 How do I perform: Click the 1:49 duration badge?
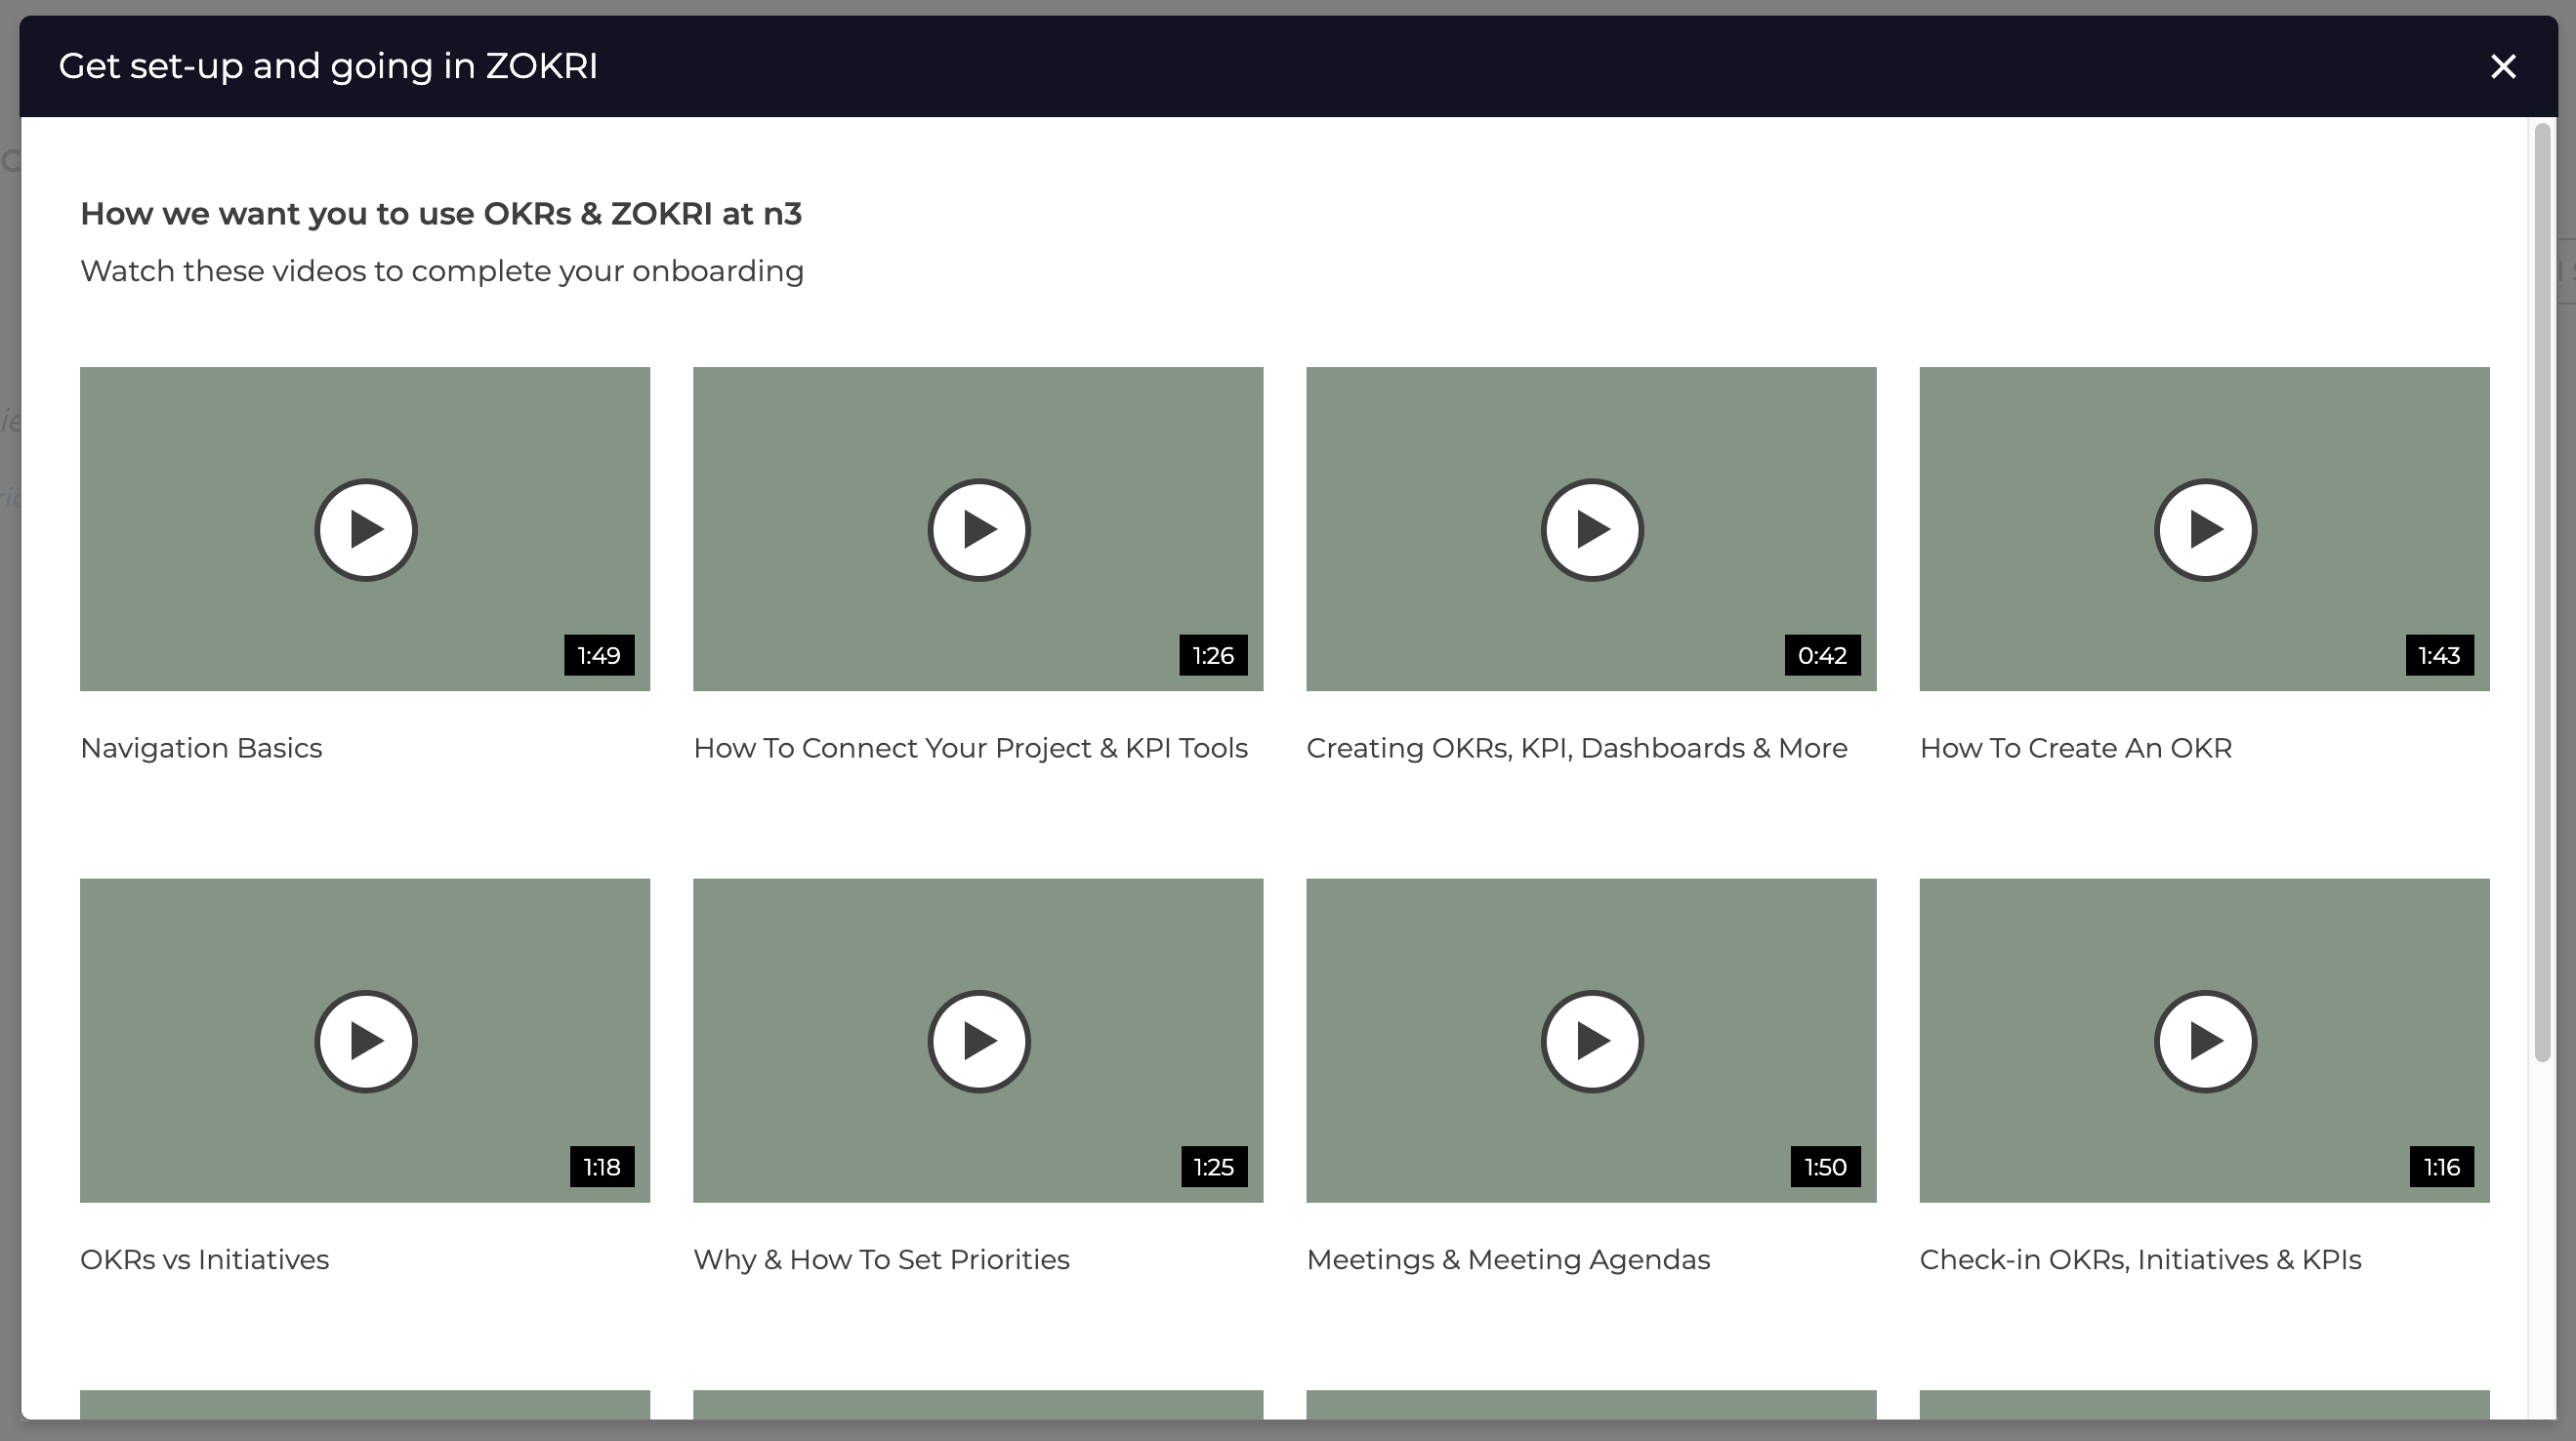pyautogui.click(x=599, y=655)
